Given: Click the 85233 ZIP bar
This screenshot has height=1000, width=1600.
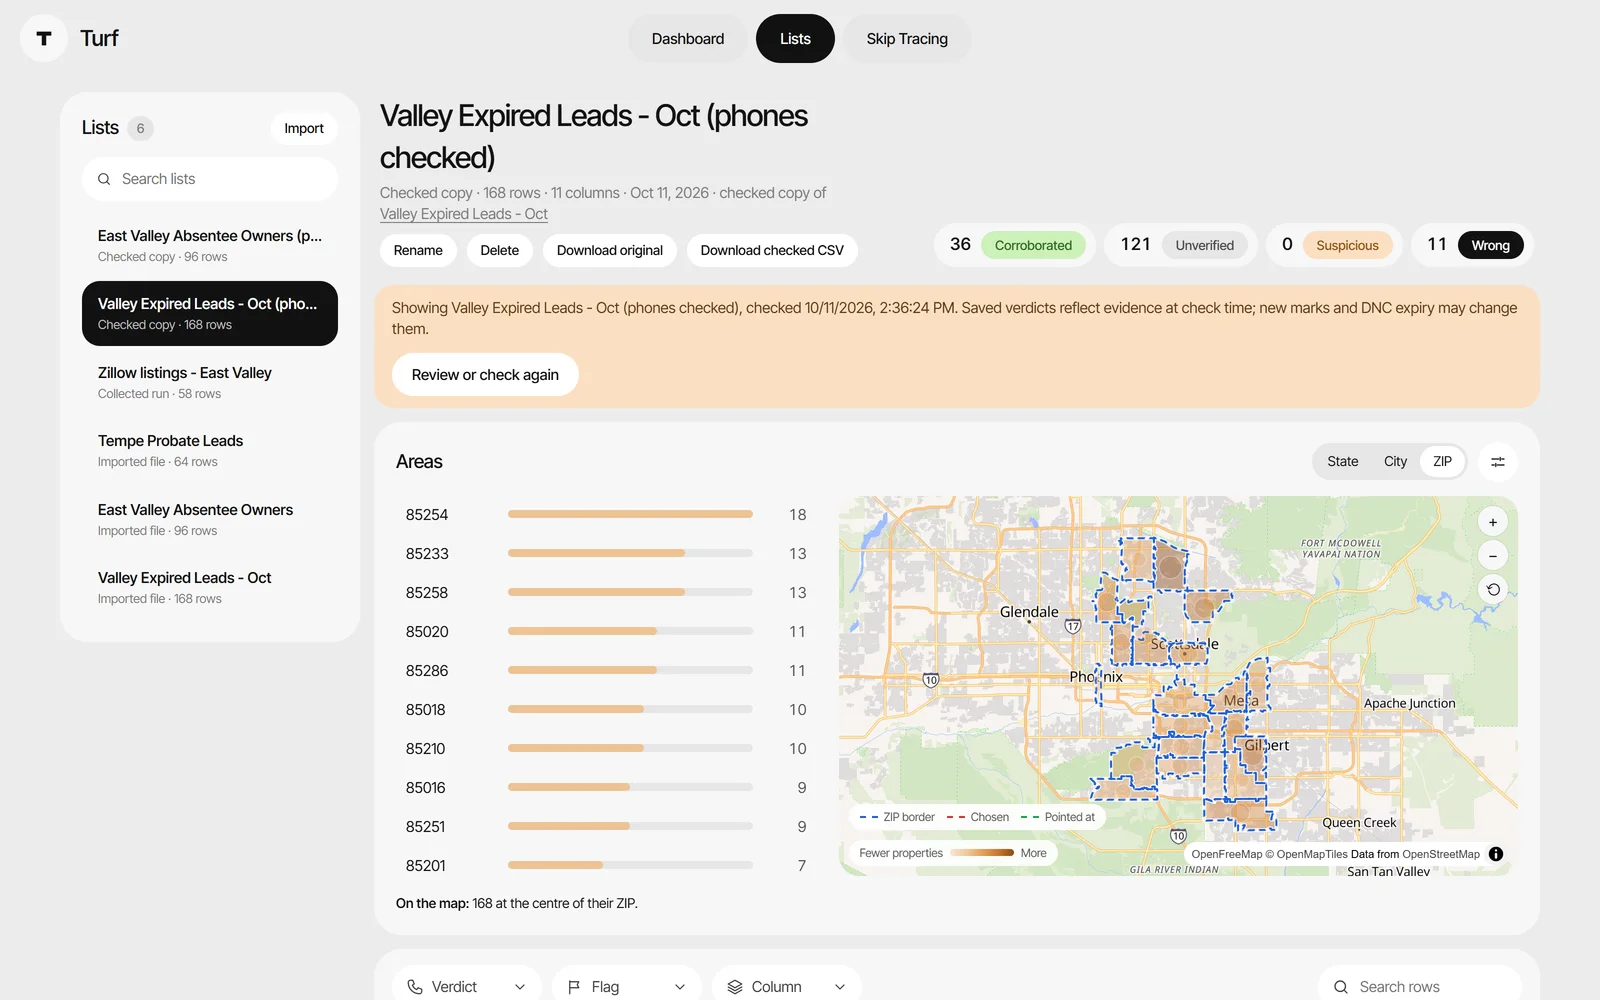Looking at the screenshot, I should pos(630,553).
